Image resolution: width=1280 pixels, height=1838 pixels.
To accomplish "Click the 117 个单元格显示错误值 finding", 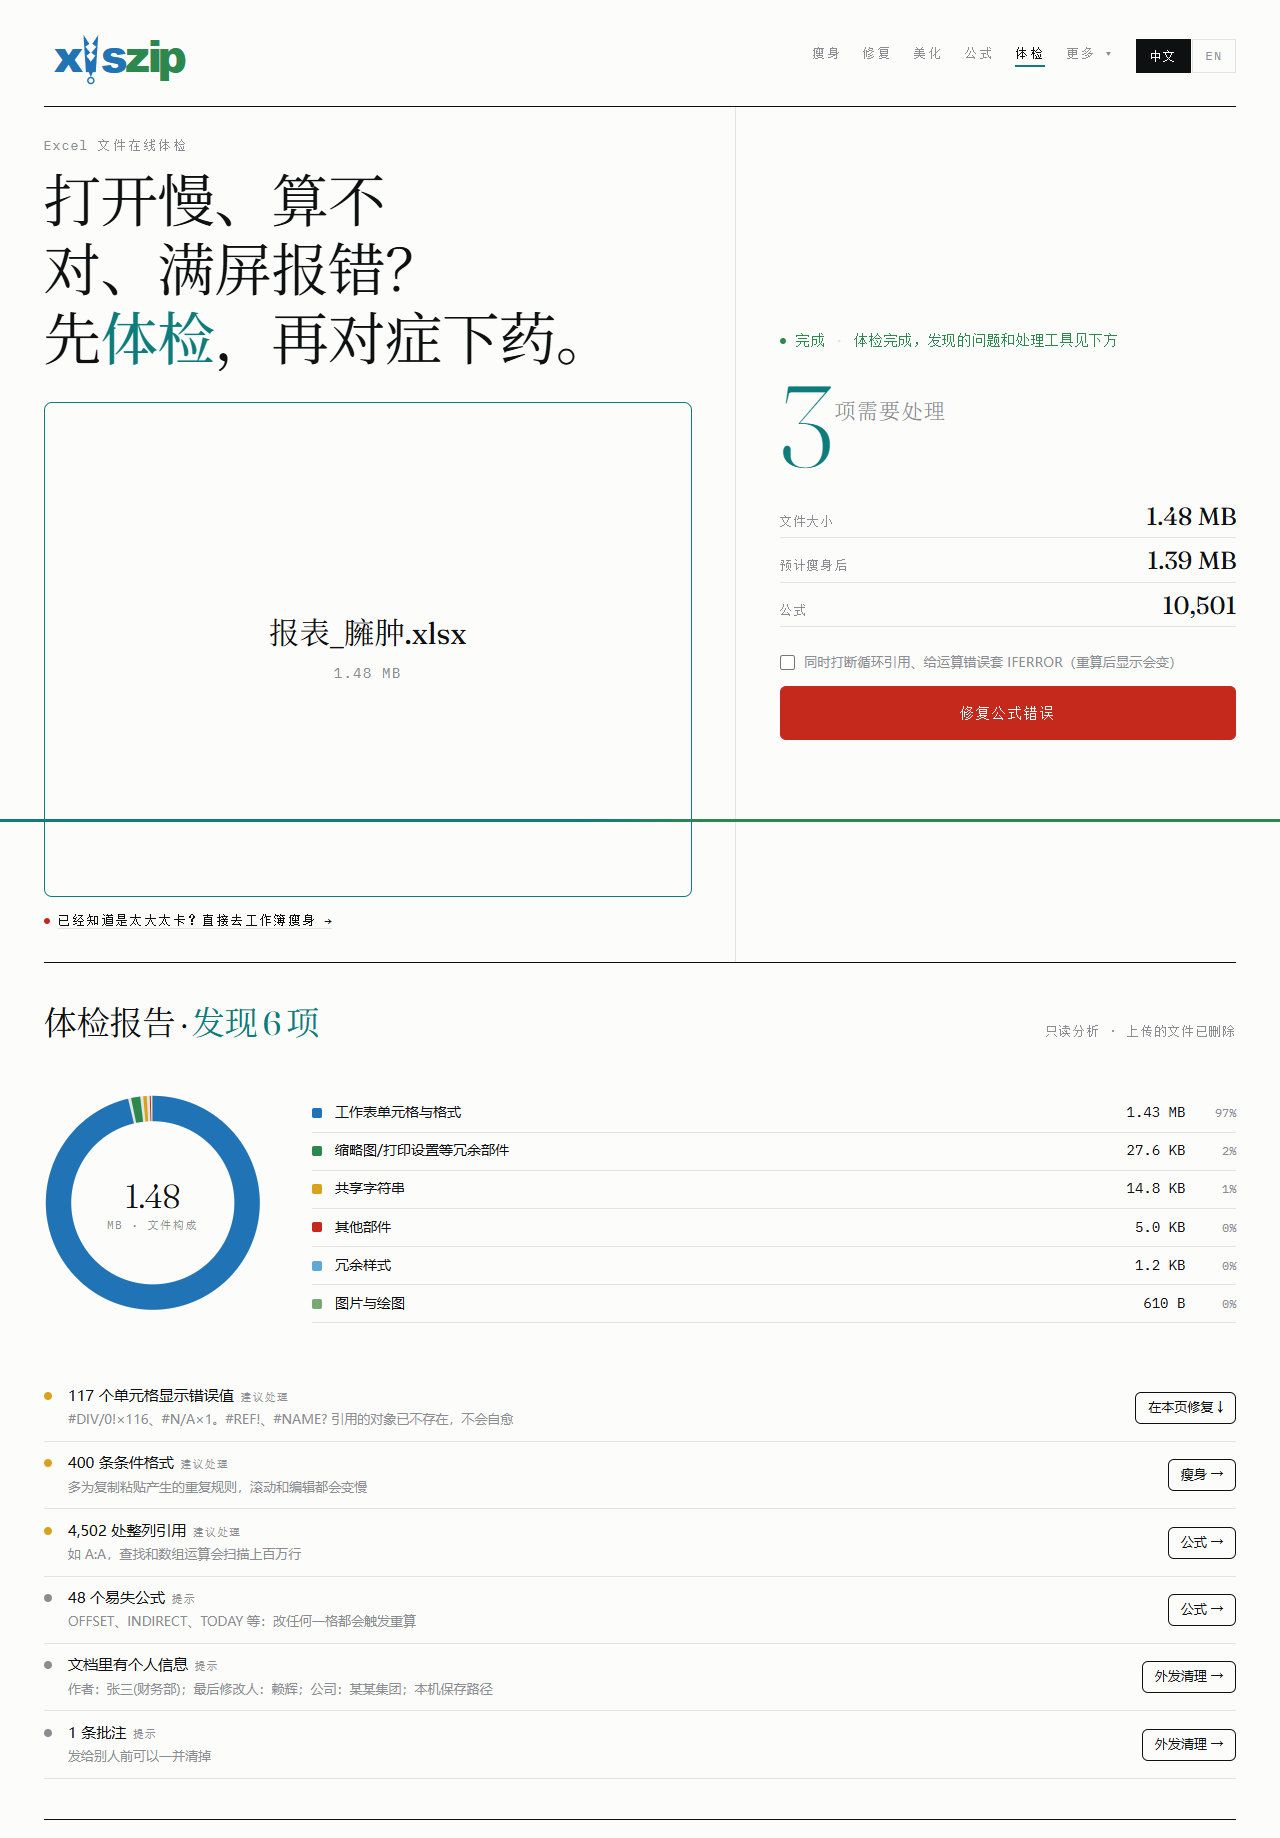I will click(151, 1395).
